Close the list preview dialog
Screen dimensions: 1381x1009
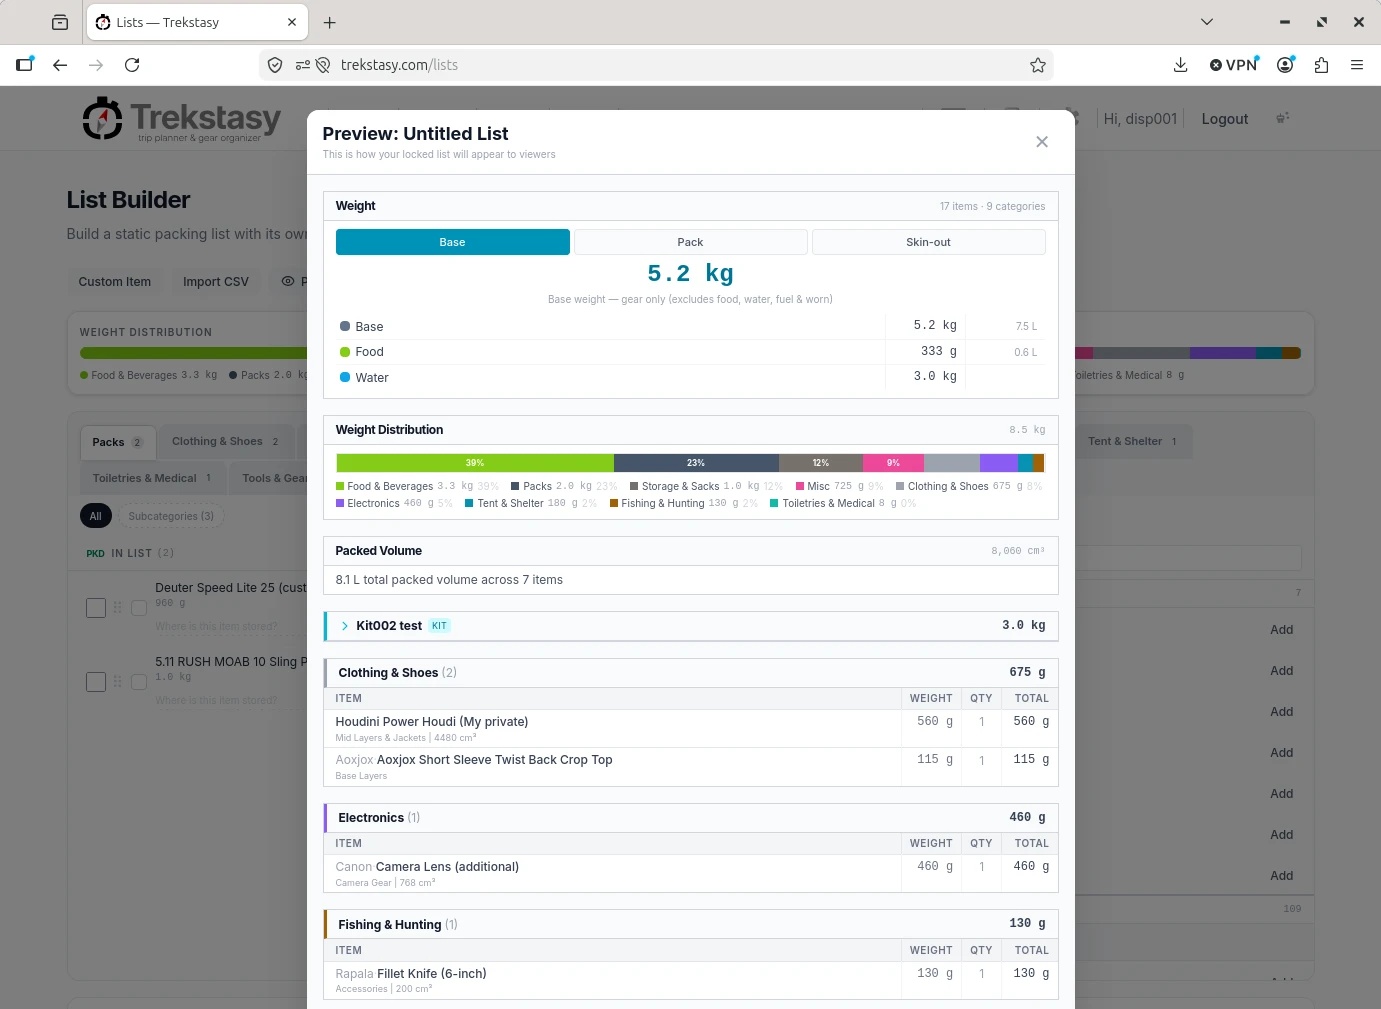tap(1042, 142)
